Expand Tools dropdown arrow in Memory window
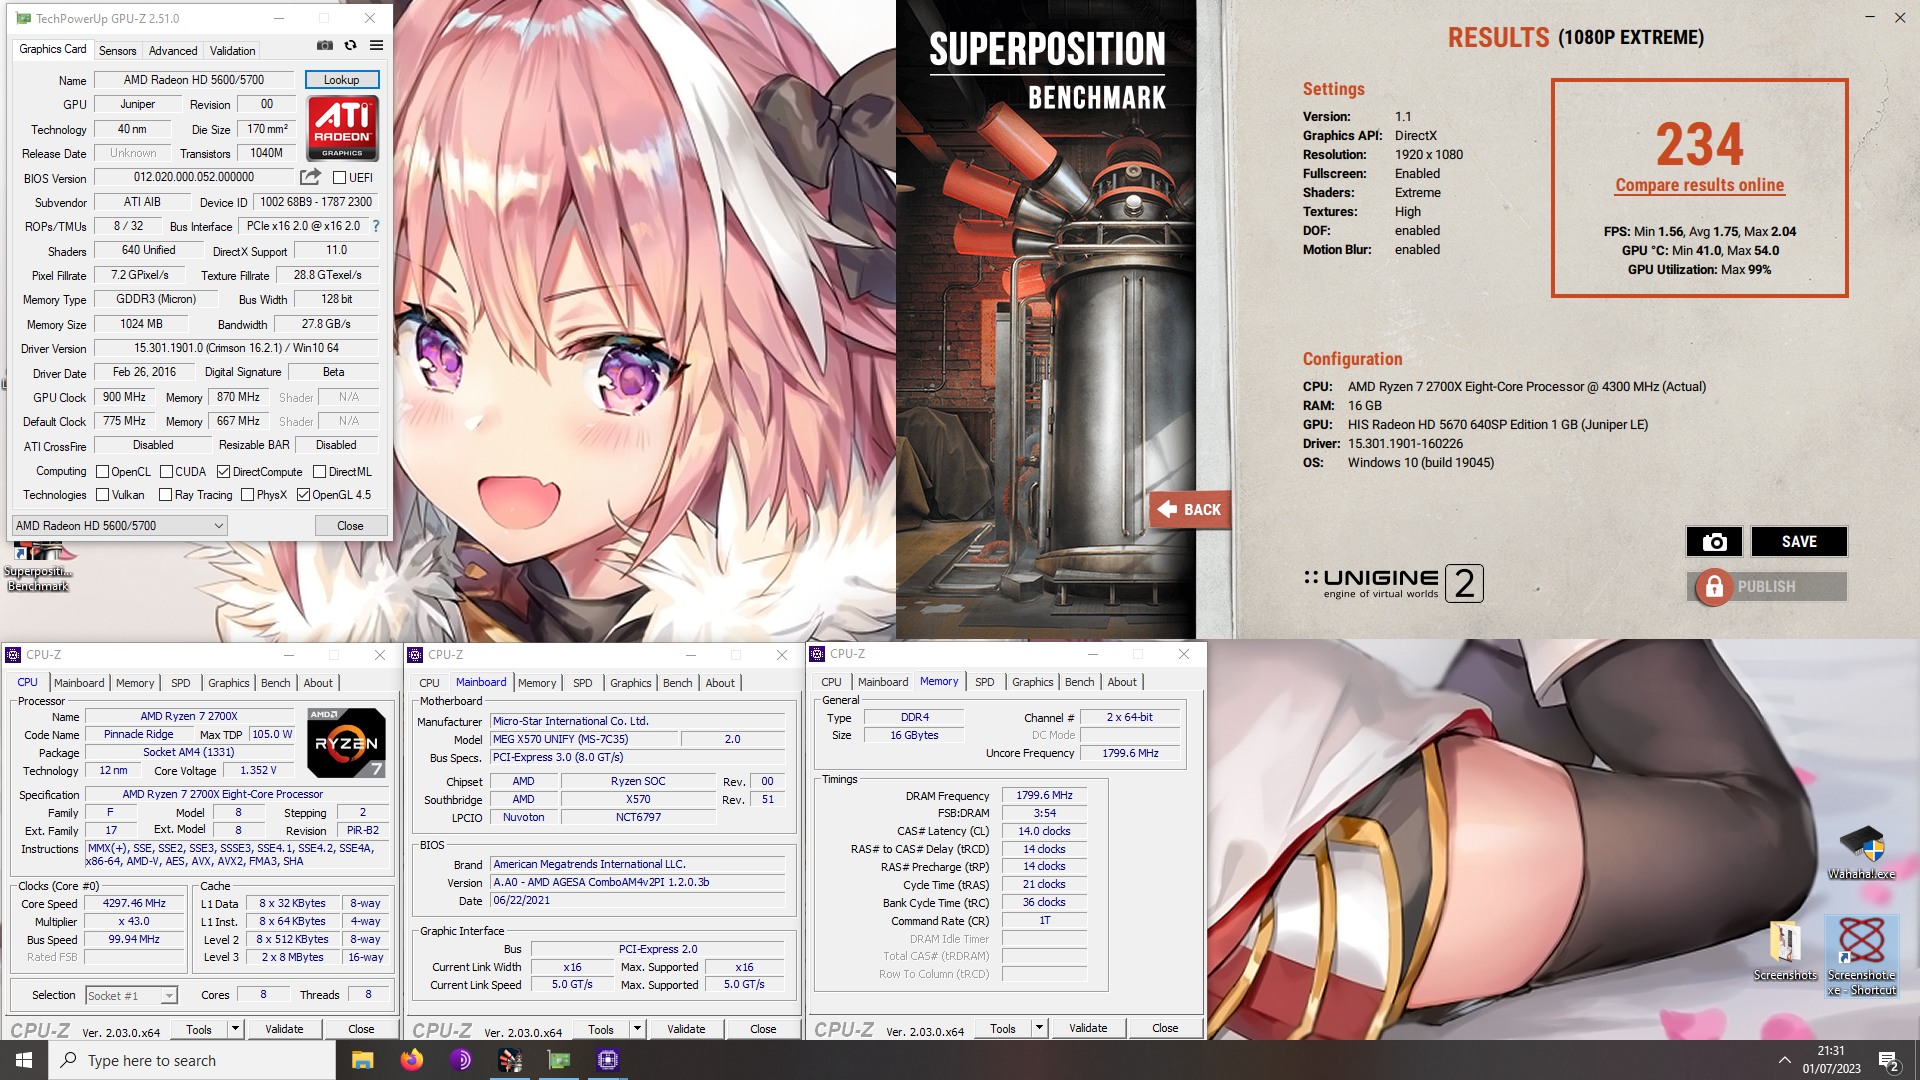The image size is (1920, 1080). point(1039,1028)
